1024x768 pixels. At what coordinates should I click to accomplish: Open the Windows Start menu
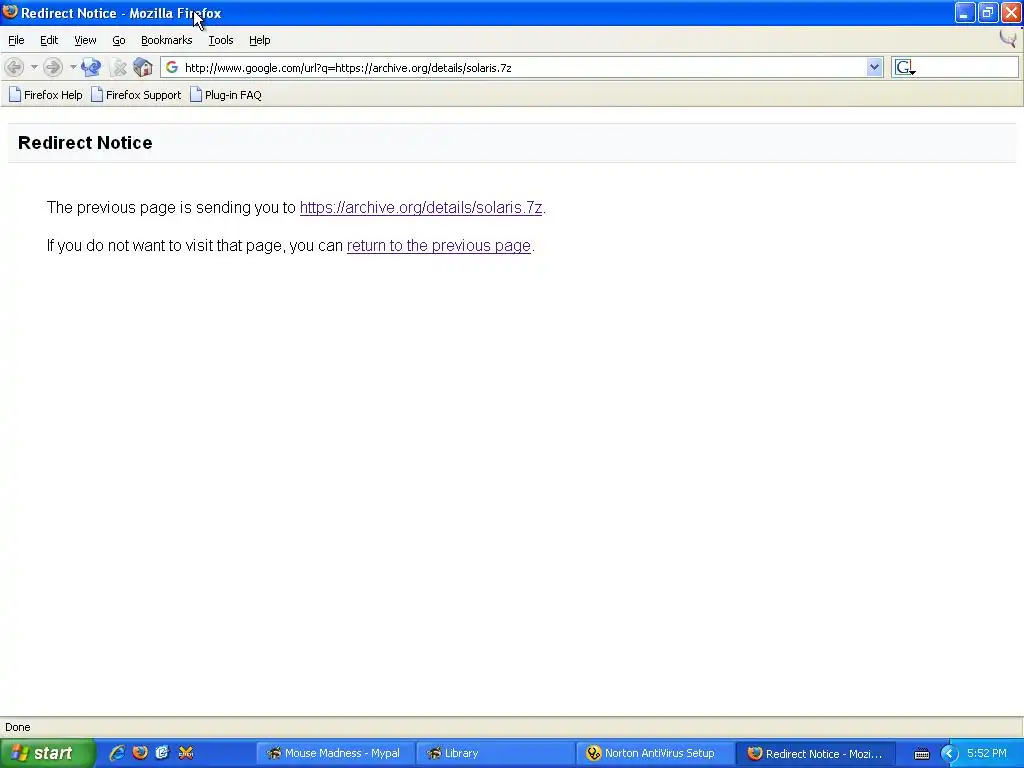coord(47,753)
